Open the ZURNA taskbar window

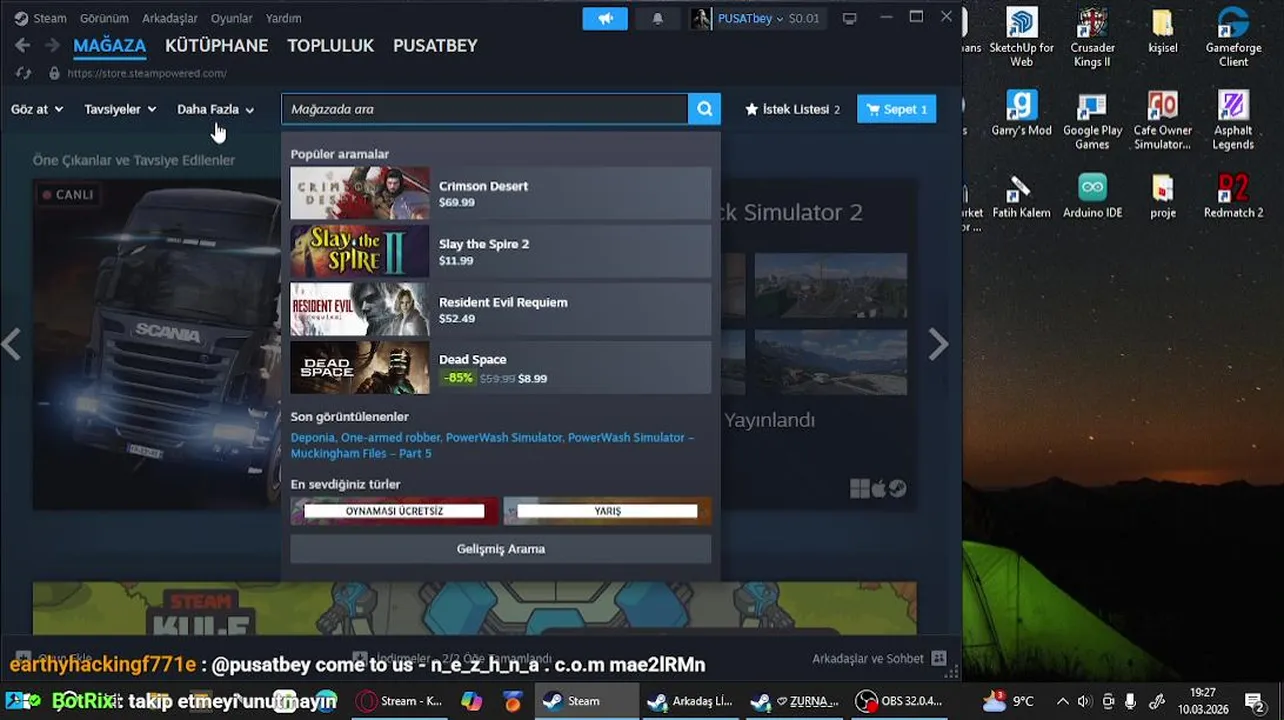point(794,701)
